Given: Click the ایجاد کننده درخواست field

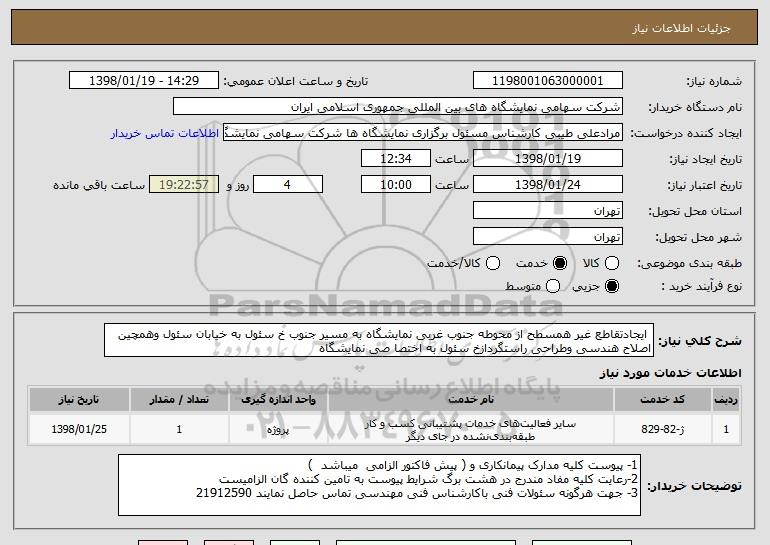Looking at the screenshot, I should coord(423,133).
